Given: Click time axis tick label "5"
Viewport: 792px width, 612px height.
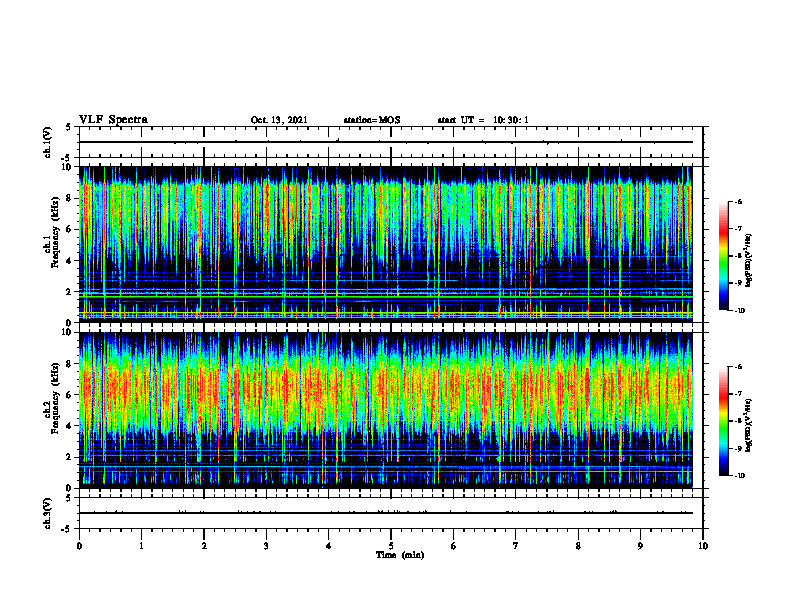Looking at the screenshot, I should (391, 546).
